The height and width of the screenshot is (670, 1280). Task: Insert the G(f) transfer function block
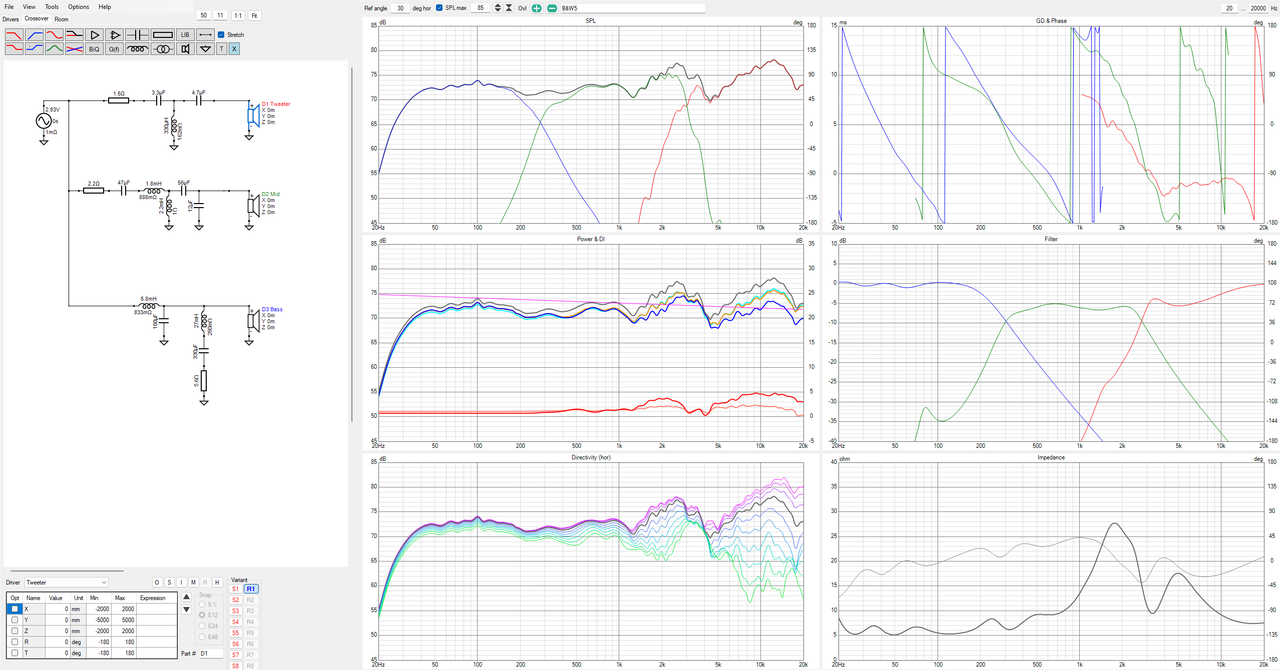116,48
